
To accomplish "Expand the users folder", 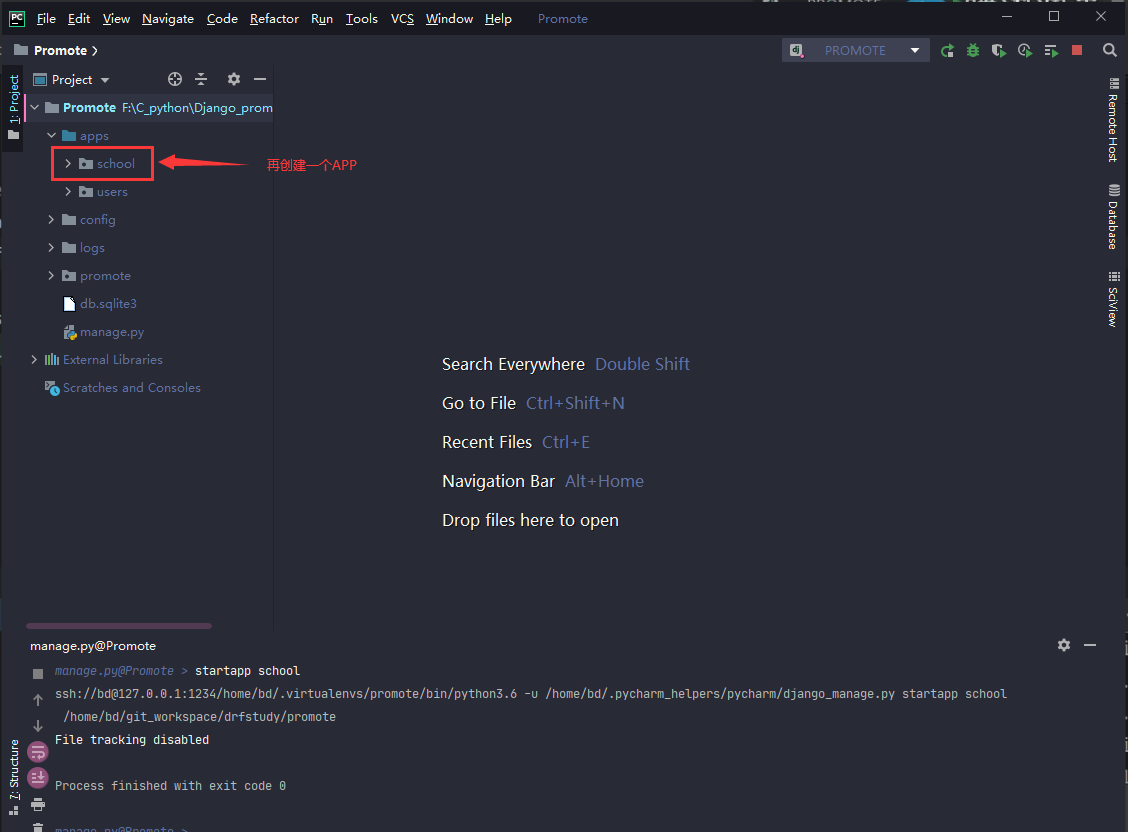I will pyautogui.click(x=68, y=191).
